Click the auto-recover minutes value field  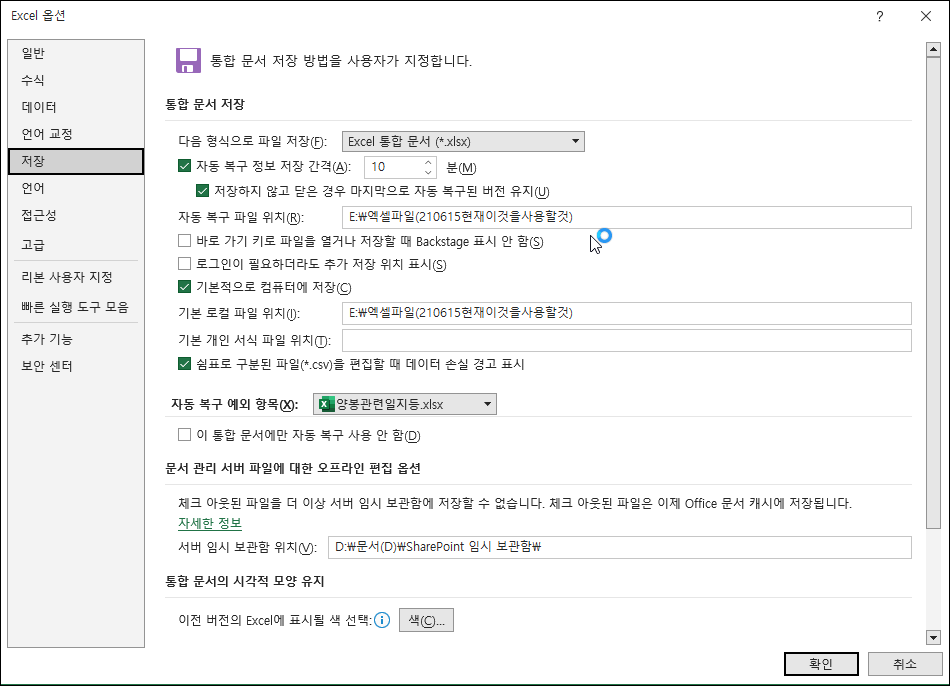393,167
